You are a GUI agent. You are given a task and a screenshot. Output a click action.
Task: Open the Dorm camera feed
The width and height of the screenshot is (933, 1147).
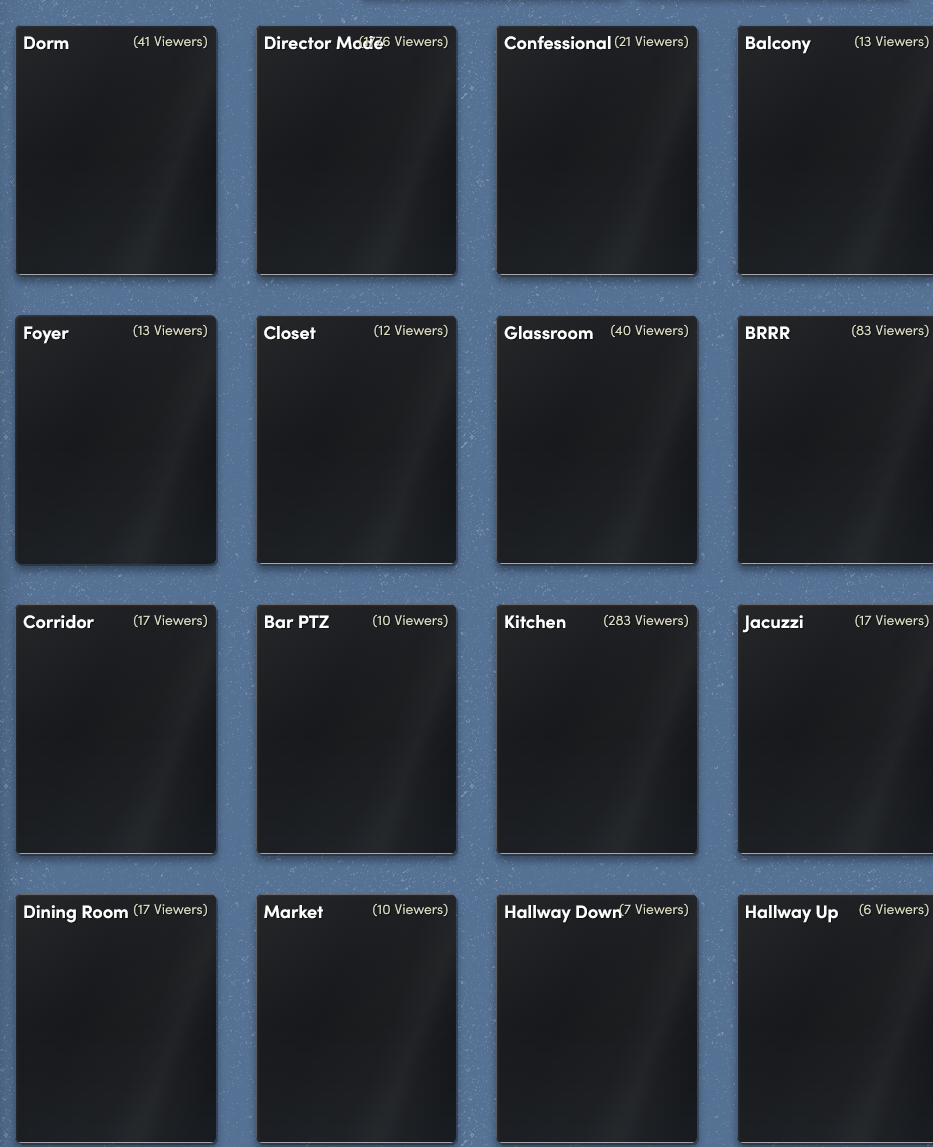116,151
